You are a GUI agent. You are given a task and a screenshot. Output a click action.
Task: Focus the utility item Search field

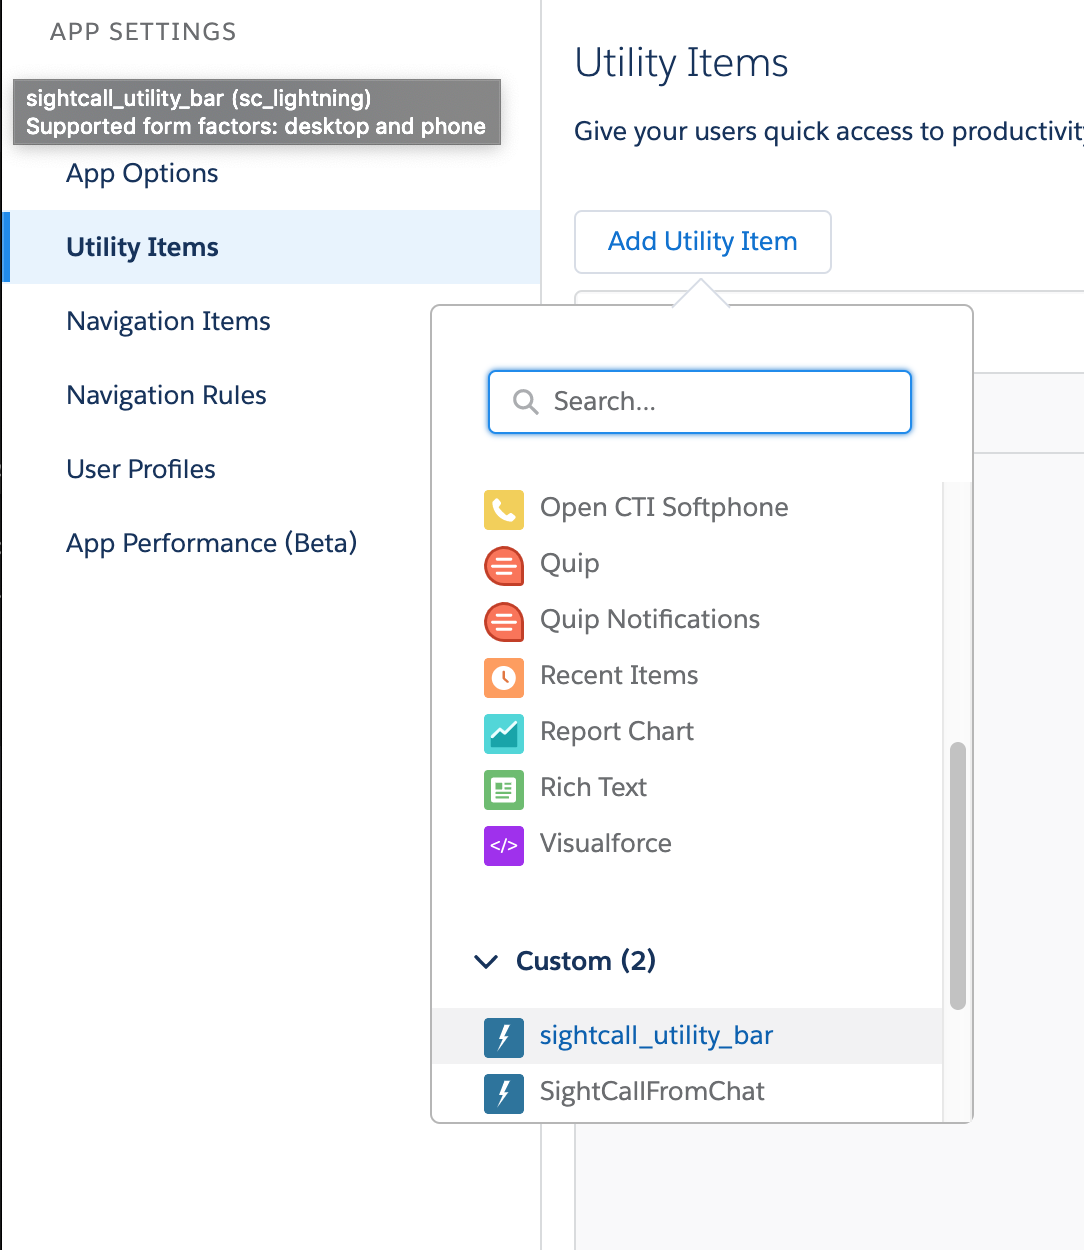pyautogui.click(x=700, y=402)
